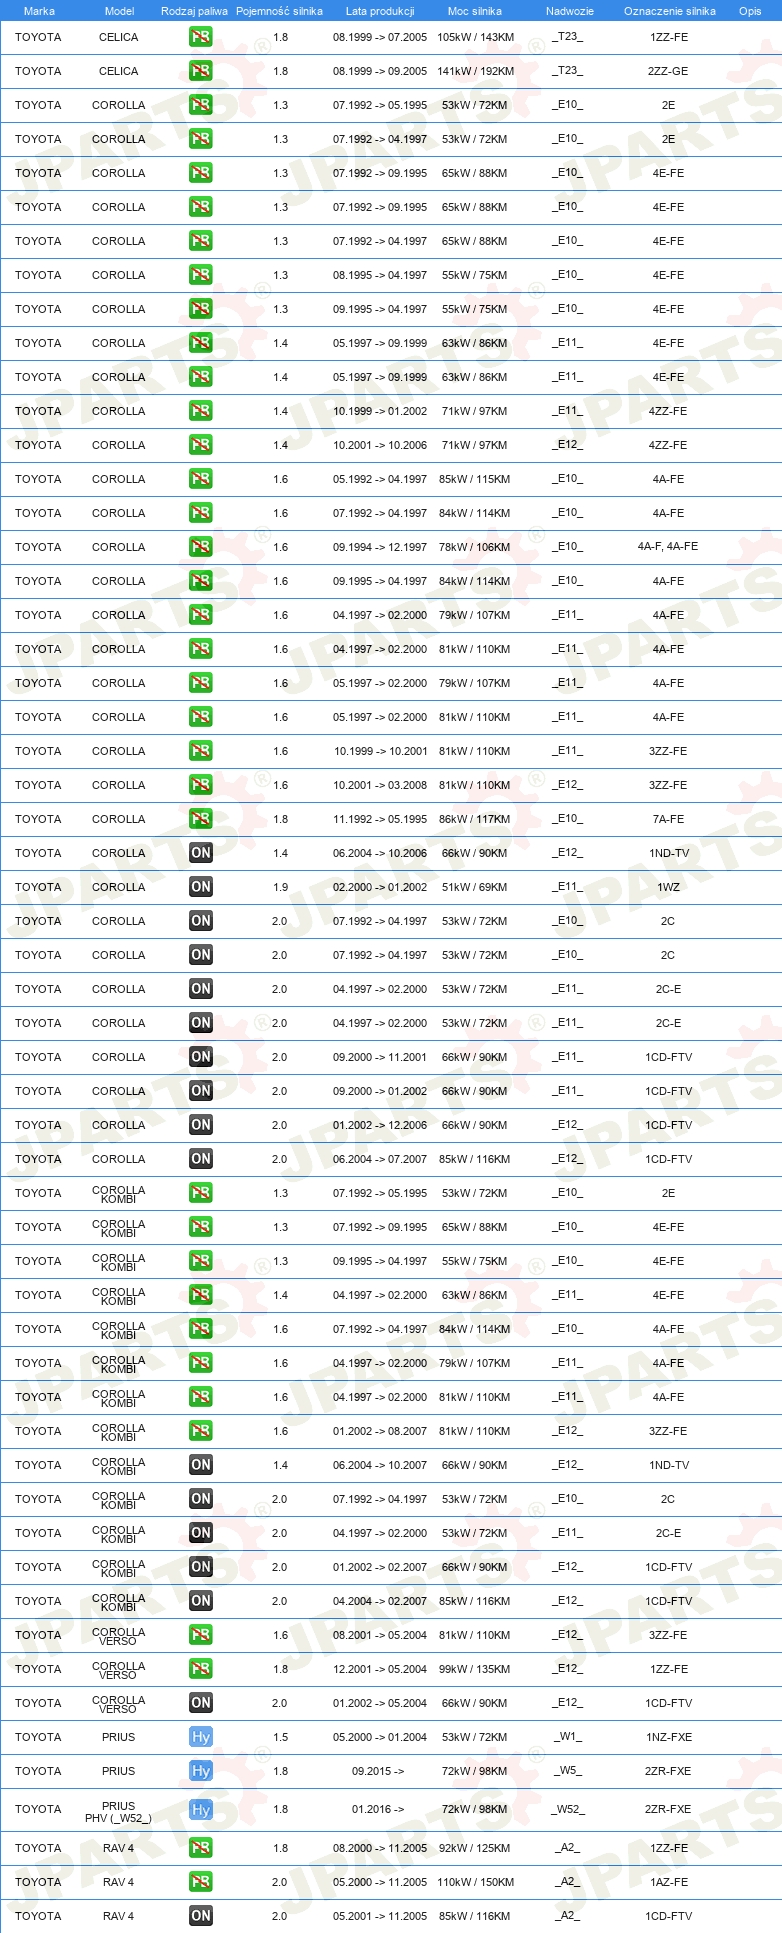782x1933 pixels.
Task: Select the '12.2001 -> 05.2004' production years cell
Action: click(380, 1669)
